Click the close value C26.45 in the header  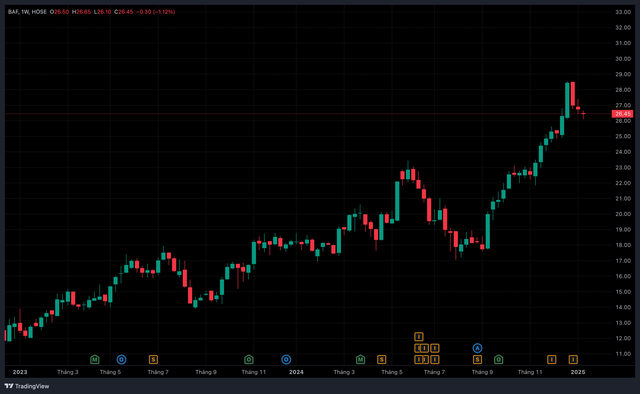(124, 12)
